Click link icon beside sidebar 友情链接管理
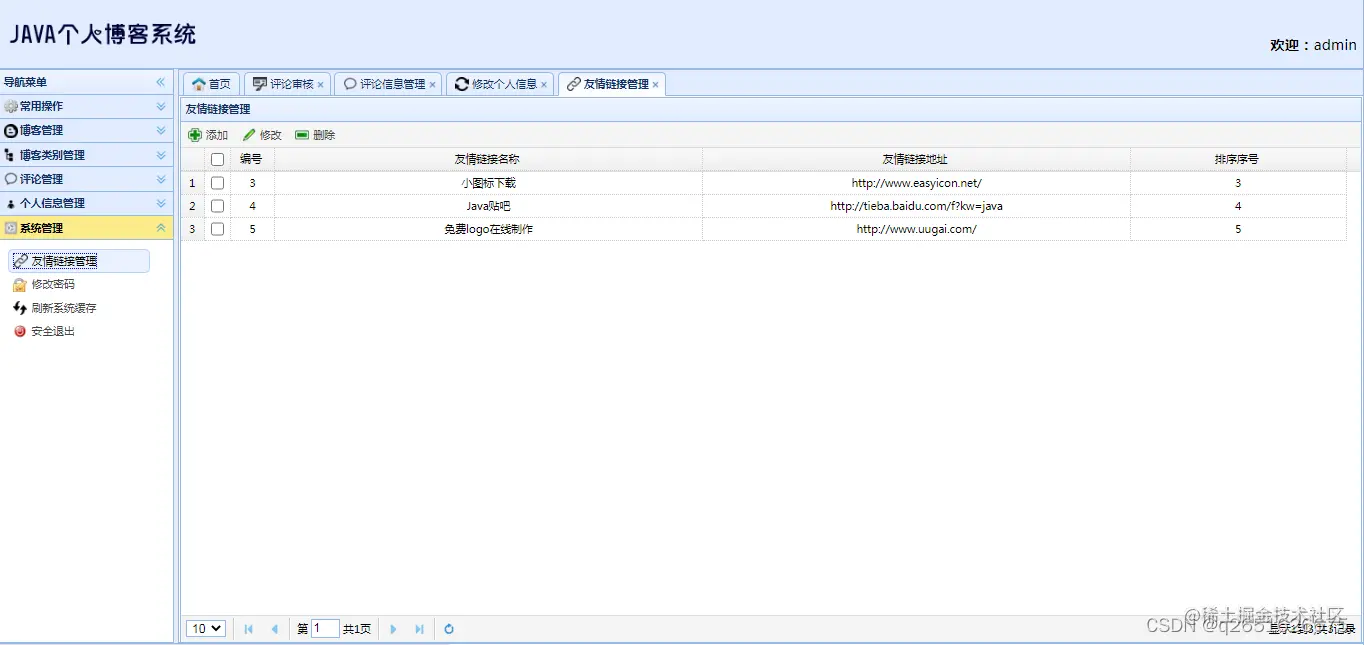The width and height of the screenshot is (1364, 645). 20,261
